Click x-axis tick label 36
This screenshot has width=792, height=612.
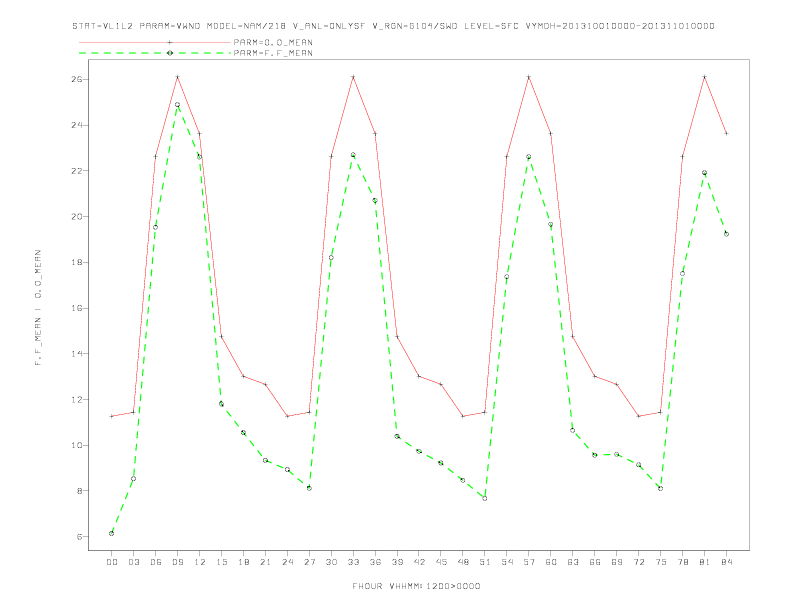375,562
